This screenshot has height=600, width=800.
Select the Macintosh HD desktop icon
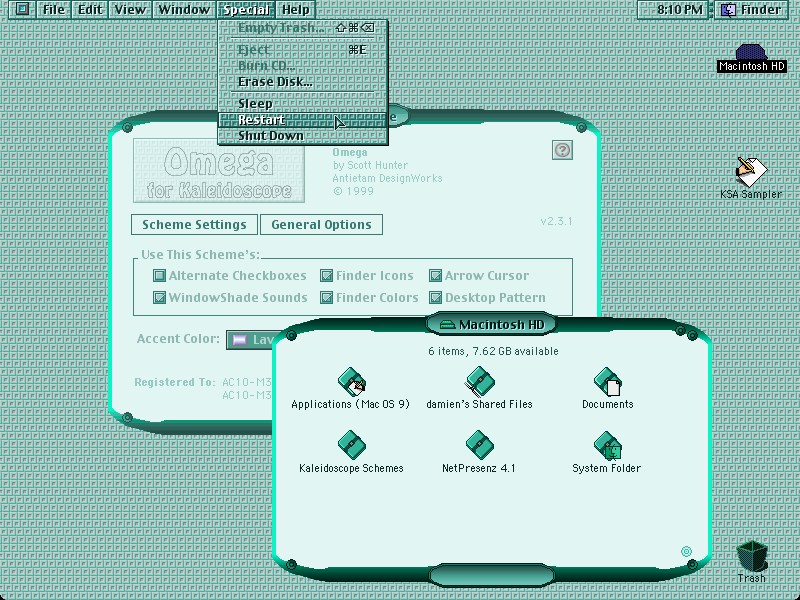pyautogui.click(x=751, y=58)
